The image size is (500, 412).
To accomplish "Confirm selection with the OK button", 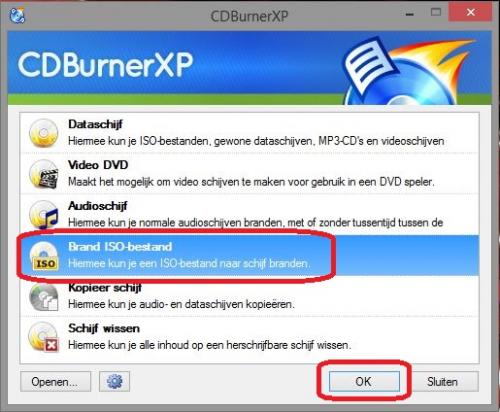I will coord(364,381).
